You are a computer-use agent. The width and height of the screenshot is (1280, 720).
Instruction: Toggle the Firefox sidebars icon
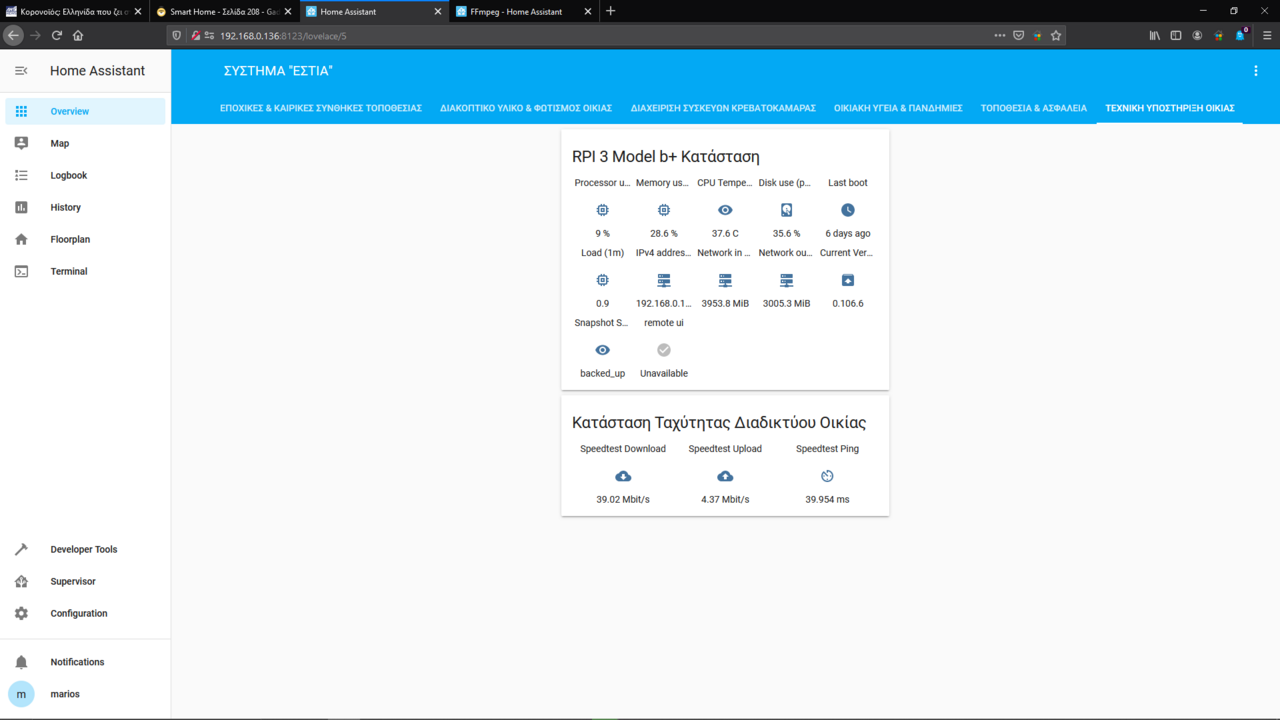point(1176,35)
